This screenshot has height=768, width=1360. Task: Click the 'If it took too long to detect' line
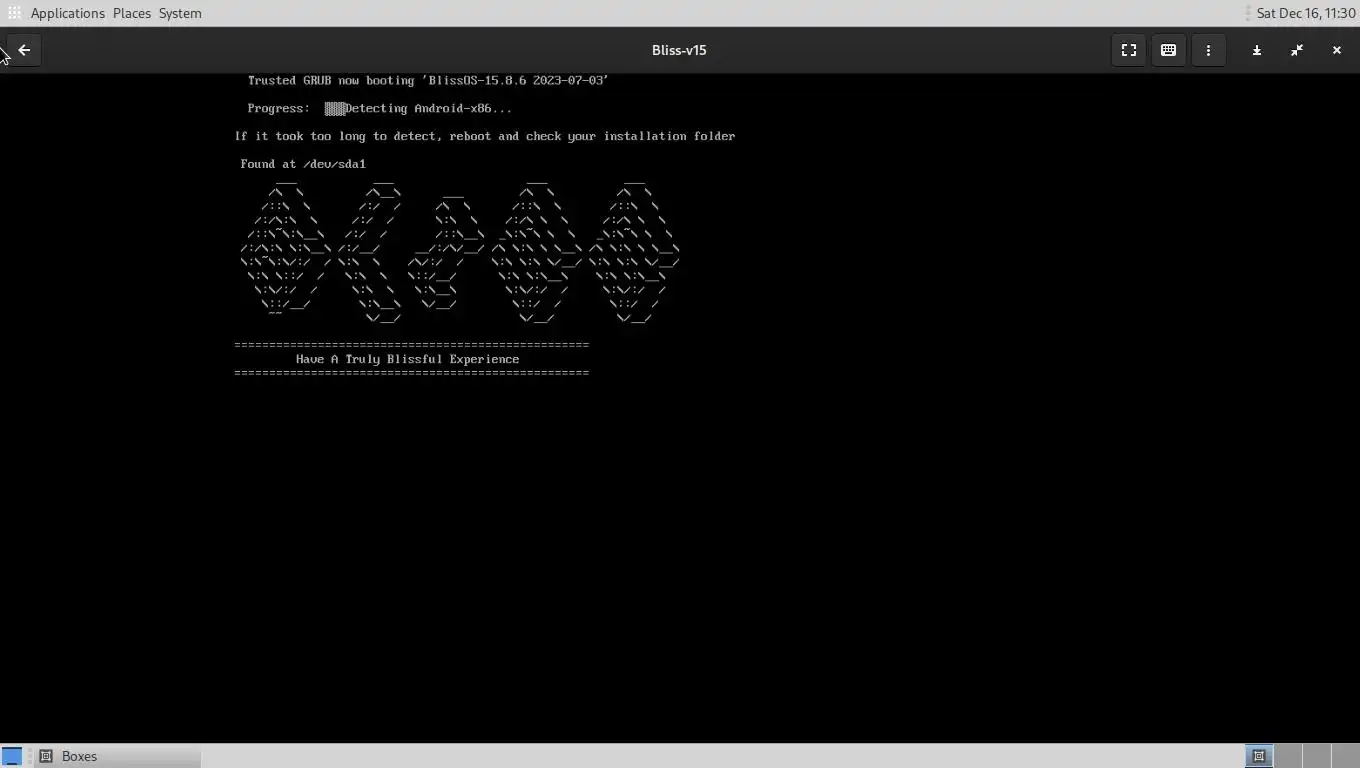click(485, 136)
